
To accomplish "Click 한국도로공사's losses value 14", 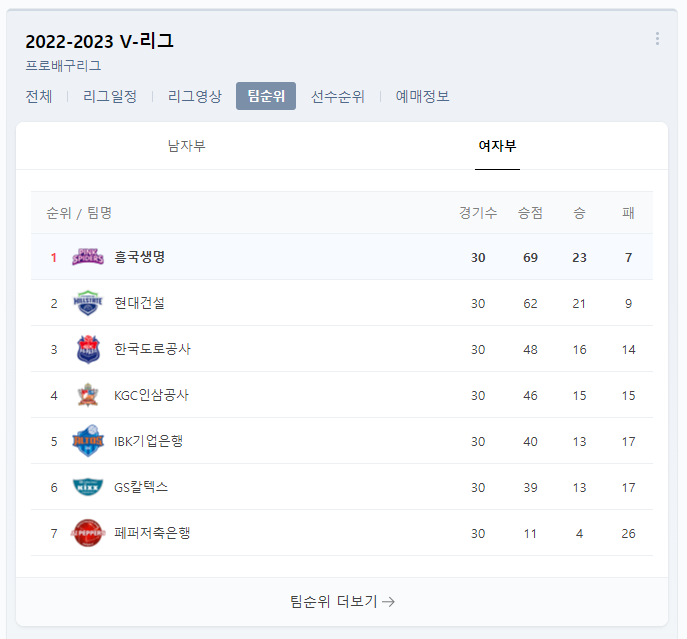I will tap(628, 349).
